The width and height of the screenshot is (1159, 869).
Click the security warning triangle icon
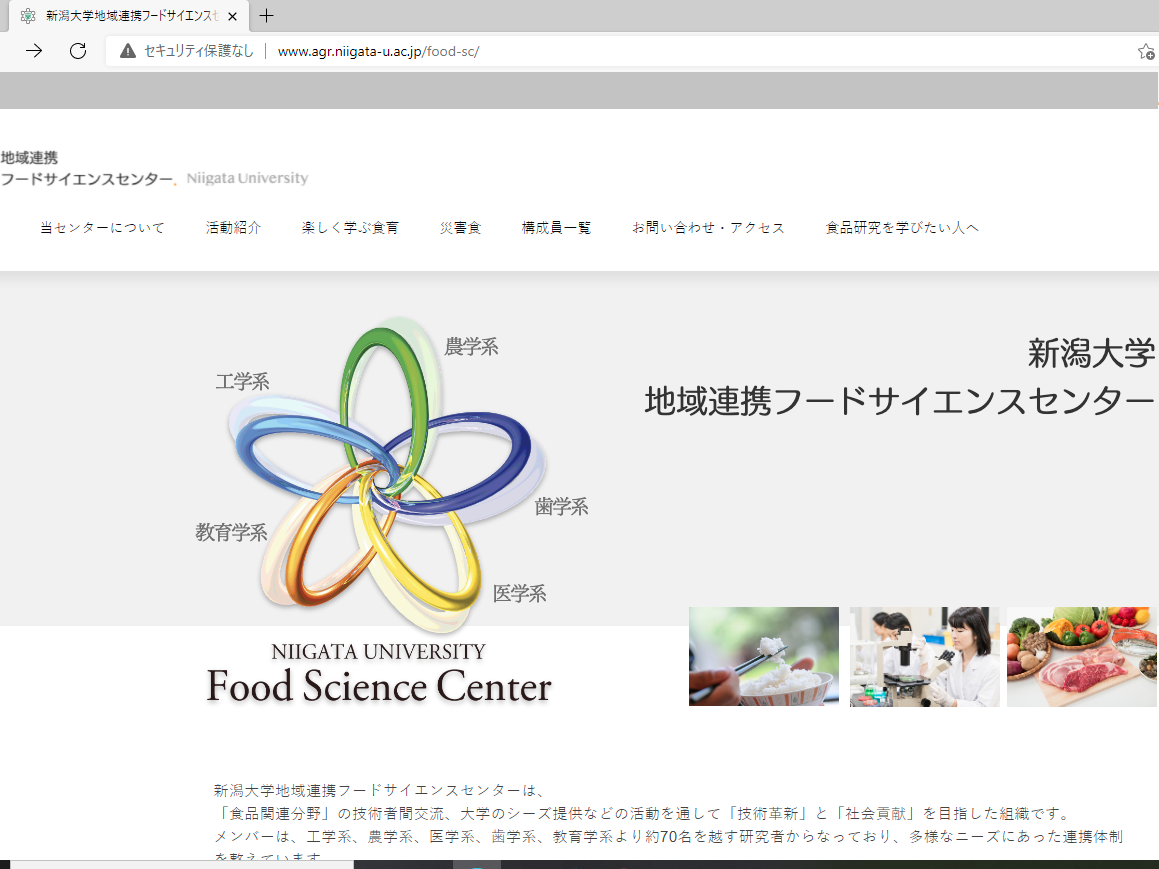coord(128,51)
